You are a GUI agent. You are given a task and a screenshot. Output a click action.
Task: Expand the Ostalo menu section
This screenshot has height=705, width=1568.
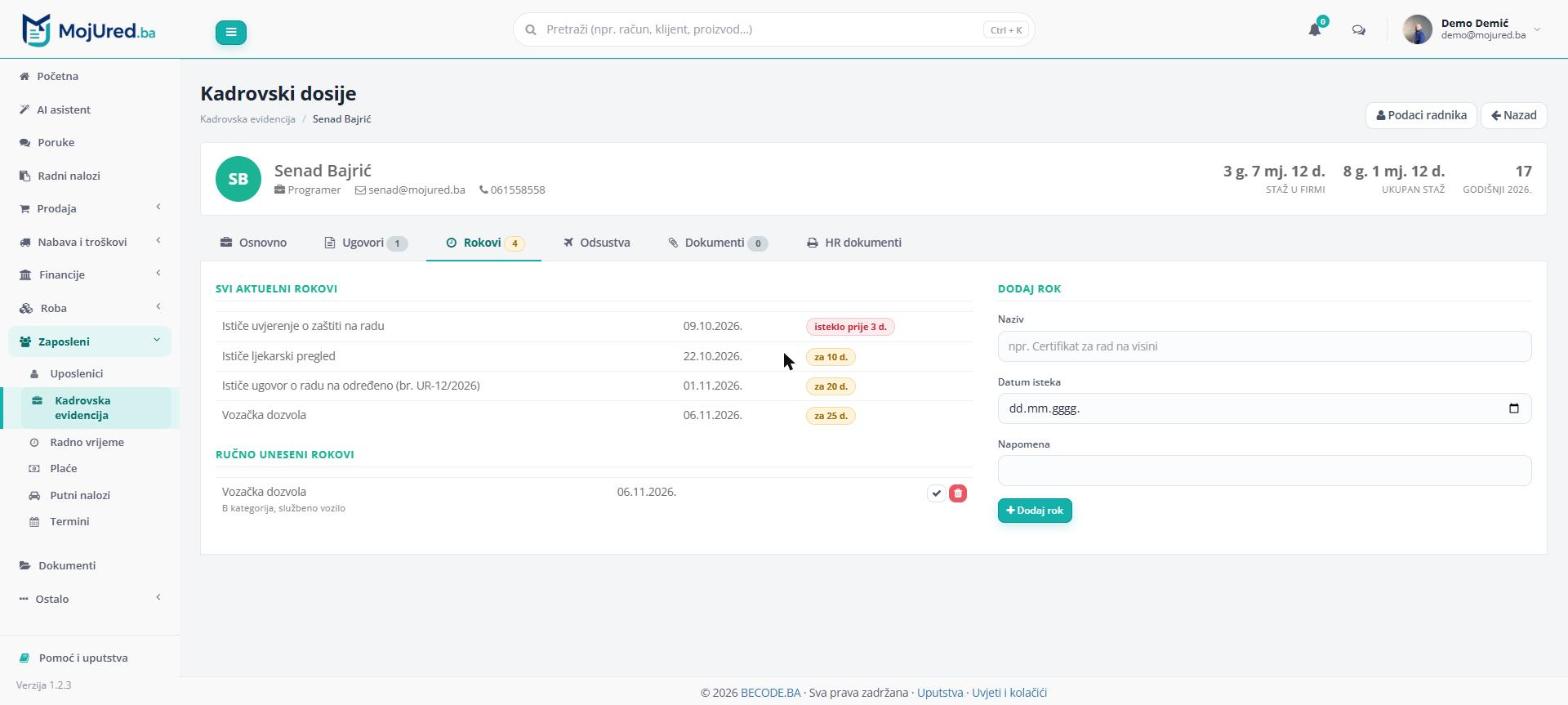point(89,599)
